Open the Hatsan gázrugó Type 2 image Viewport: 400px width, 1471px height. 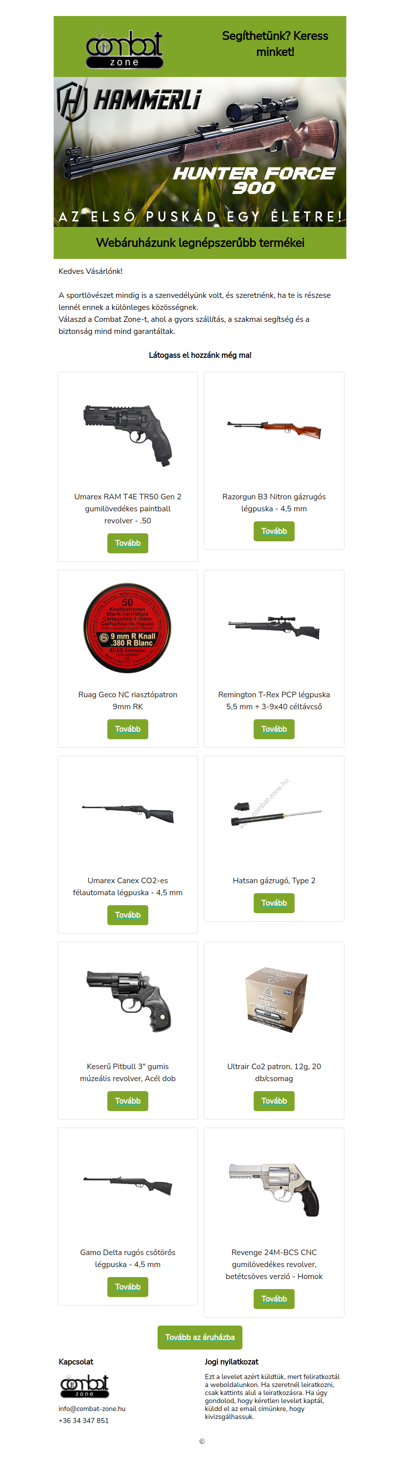pyautogui.click(x=274, y=811)
